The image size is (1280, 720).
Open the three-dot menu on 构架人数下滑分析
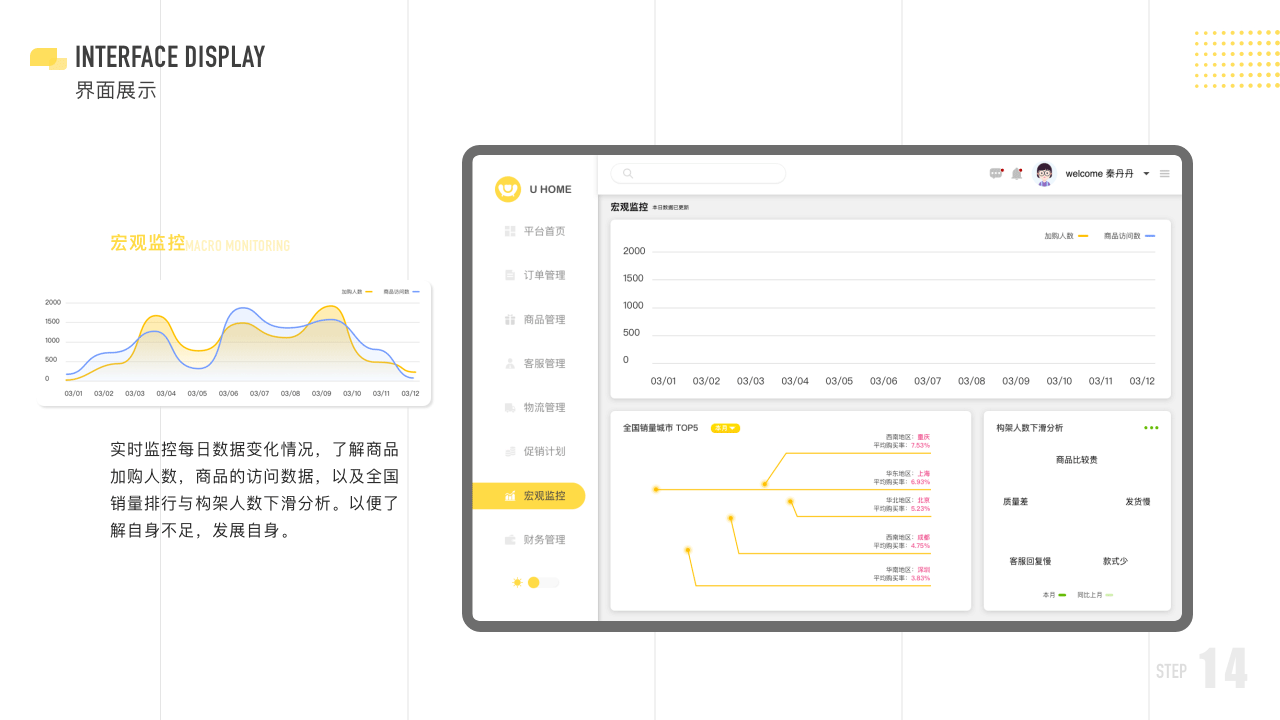(x=1151, y=427)
